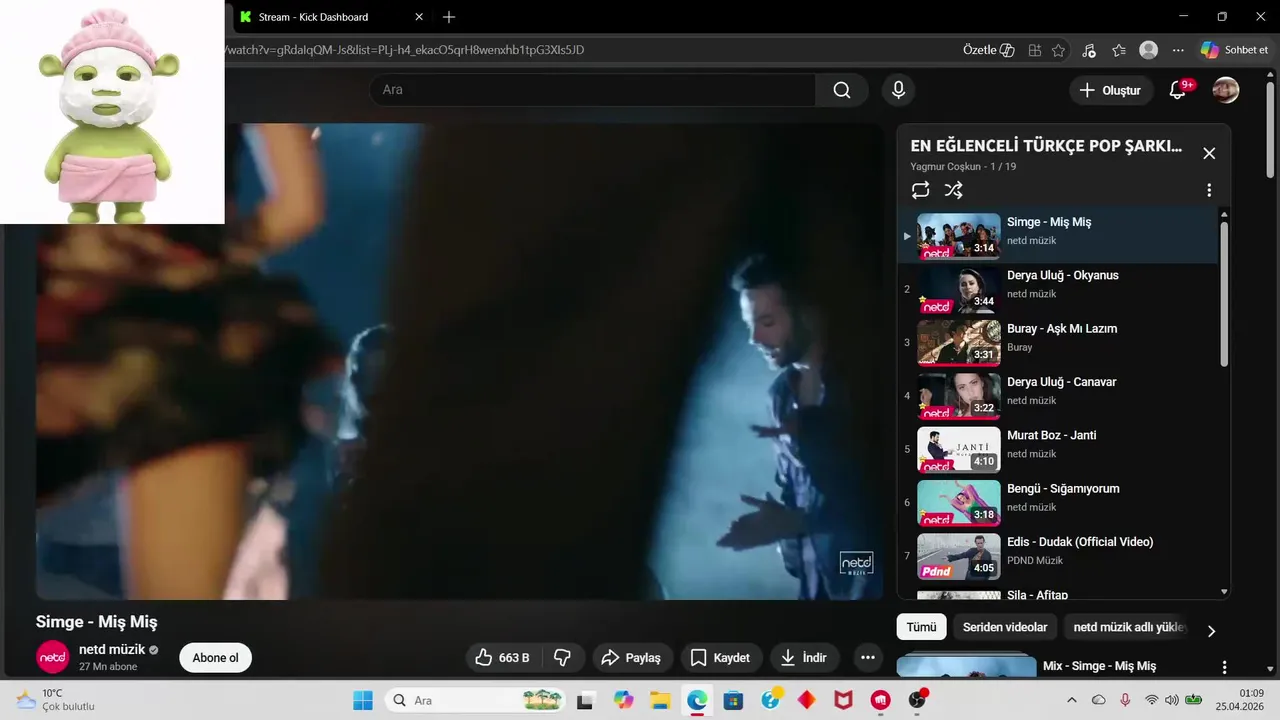Screen dimensions: 1280x720
Task: Open the browser media control music icon
Action: tap(1089, 50)
